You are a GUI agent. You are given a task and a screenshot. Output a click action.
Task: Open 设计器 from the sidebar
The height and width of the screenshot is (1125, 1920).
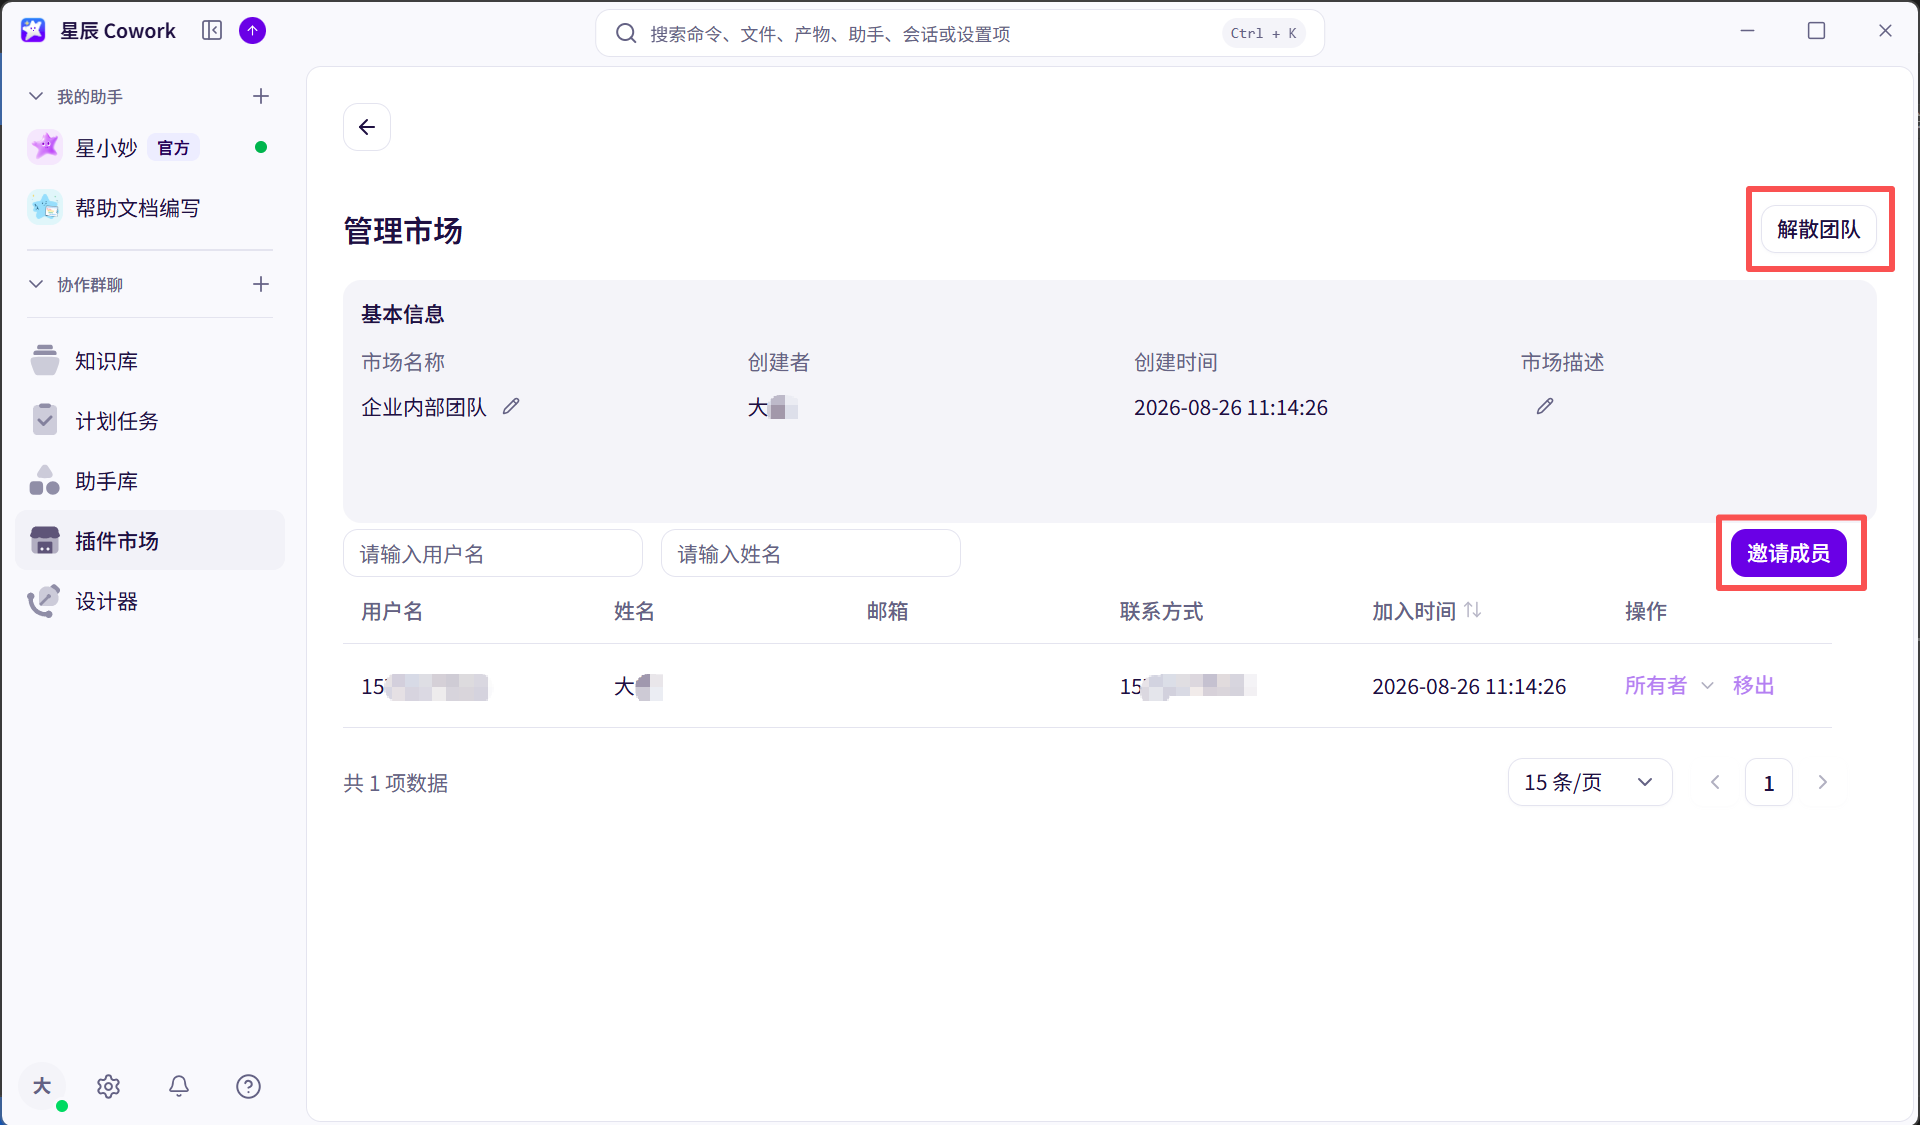(150, 601)
